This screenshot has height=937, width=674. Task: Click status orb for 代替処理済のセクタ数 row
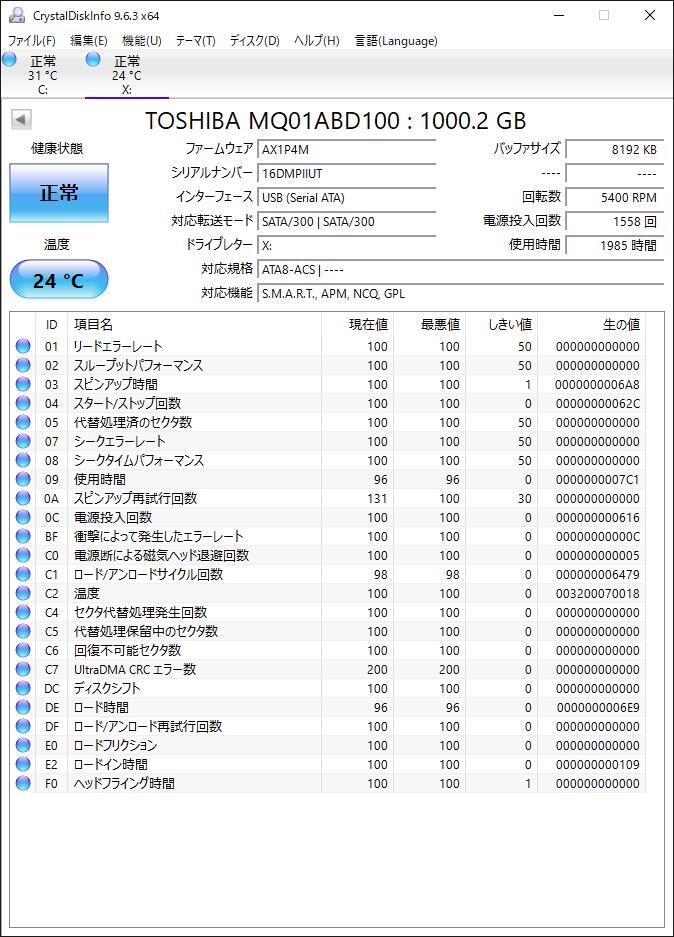pyautogui.click(x=23, y=422)
